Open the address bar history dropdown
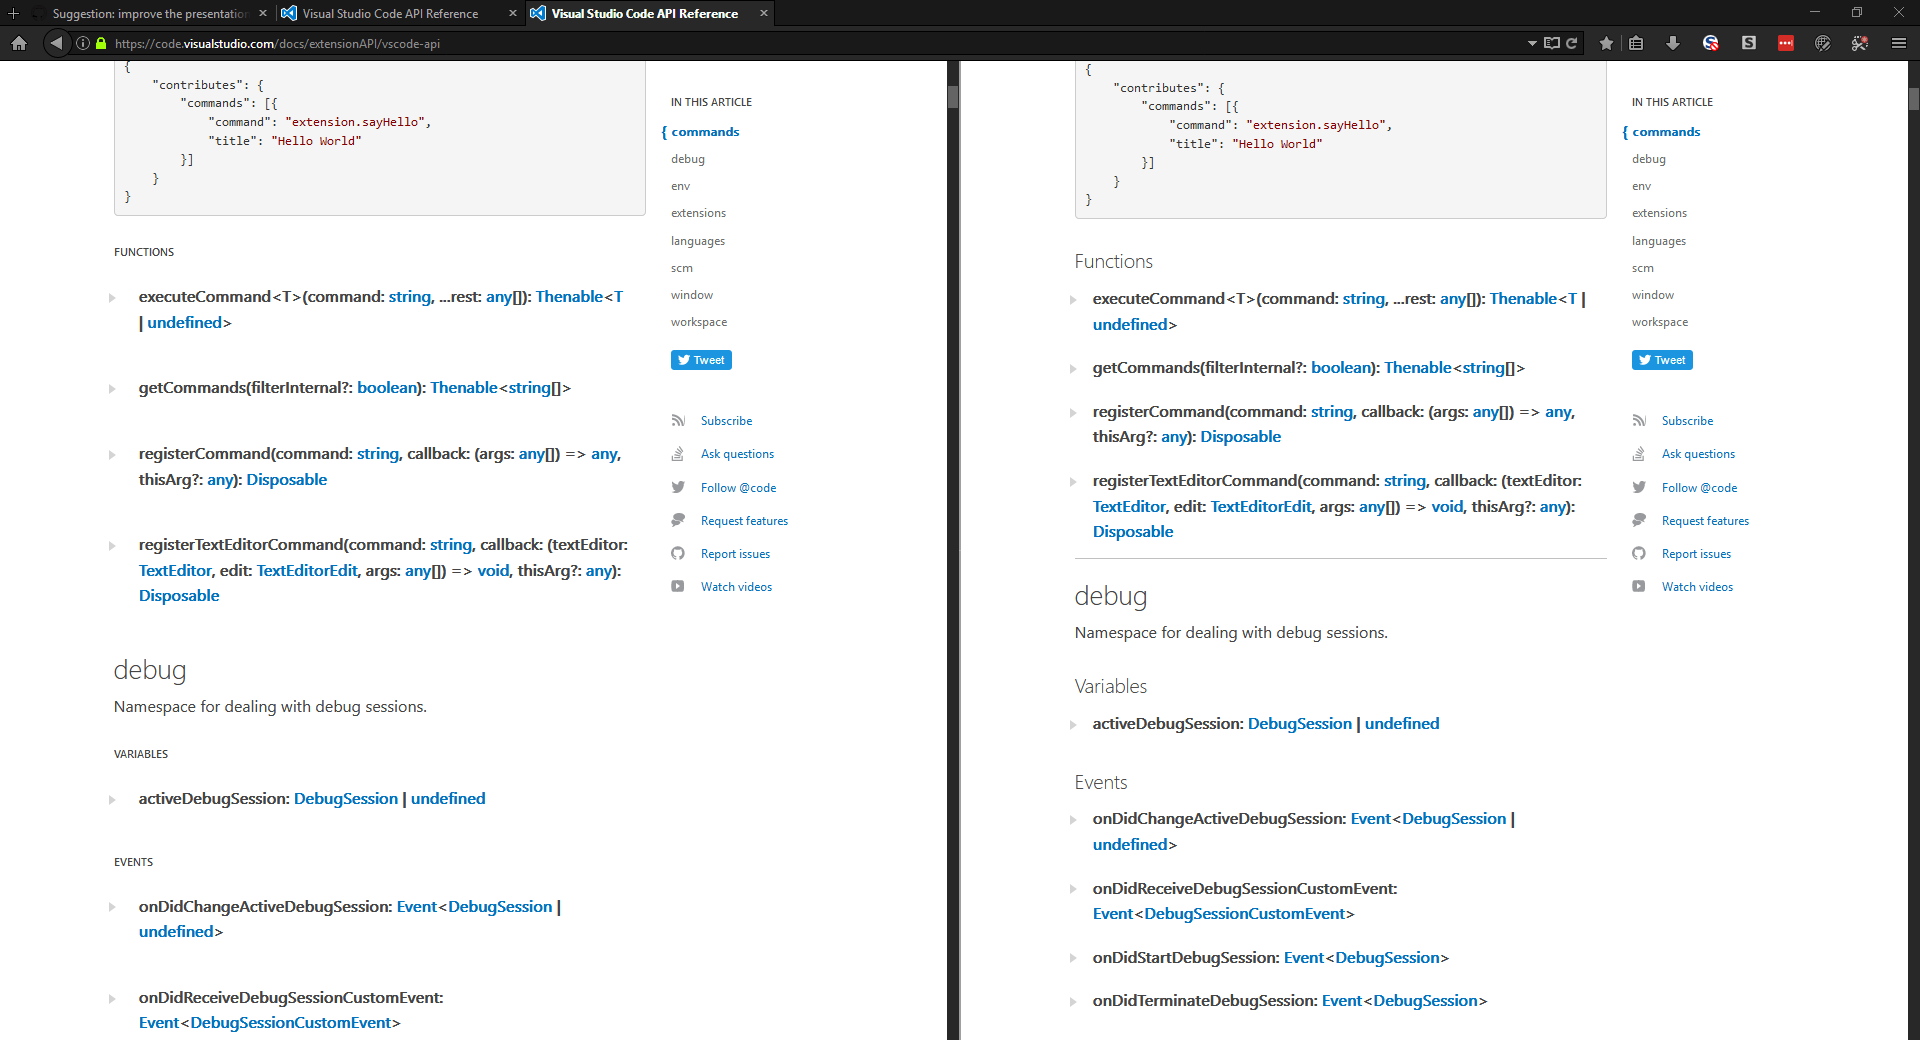This screenshot has height=1040, width=1920. coord(1530,43)
